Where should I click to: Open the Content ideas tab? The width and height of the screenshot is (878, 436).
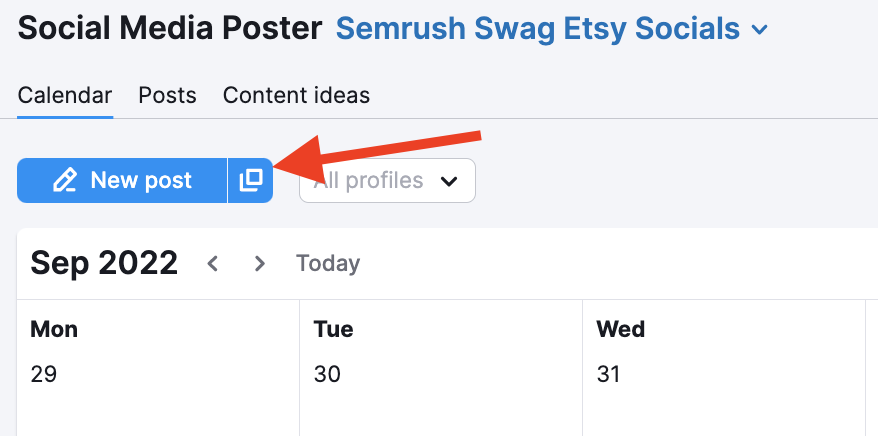pyautogui.click(x=296, y=96)
